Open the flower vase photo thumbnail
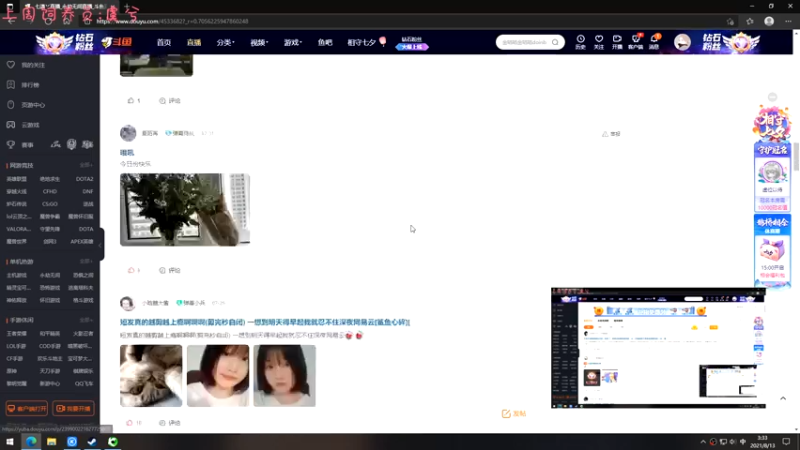800x450 pixels. (185, 210)
